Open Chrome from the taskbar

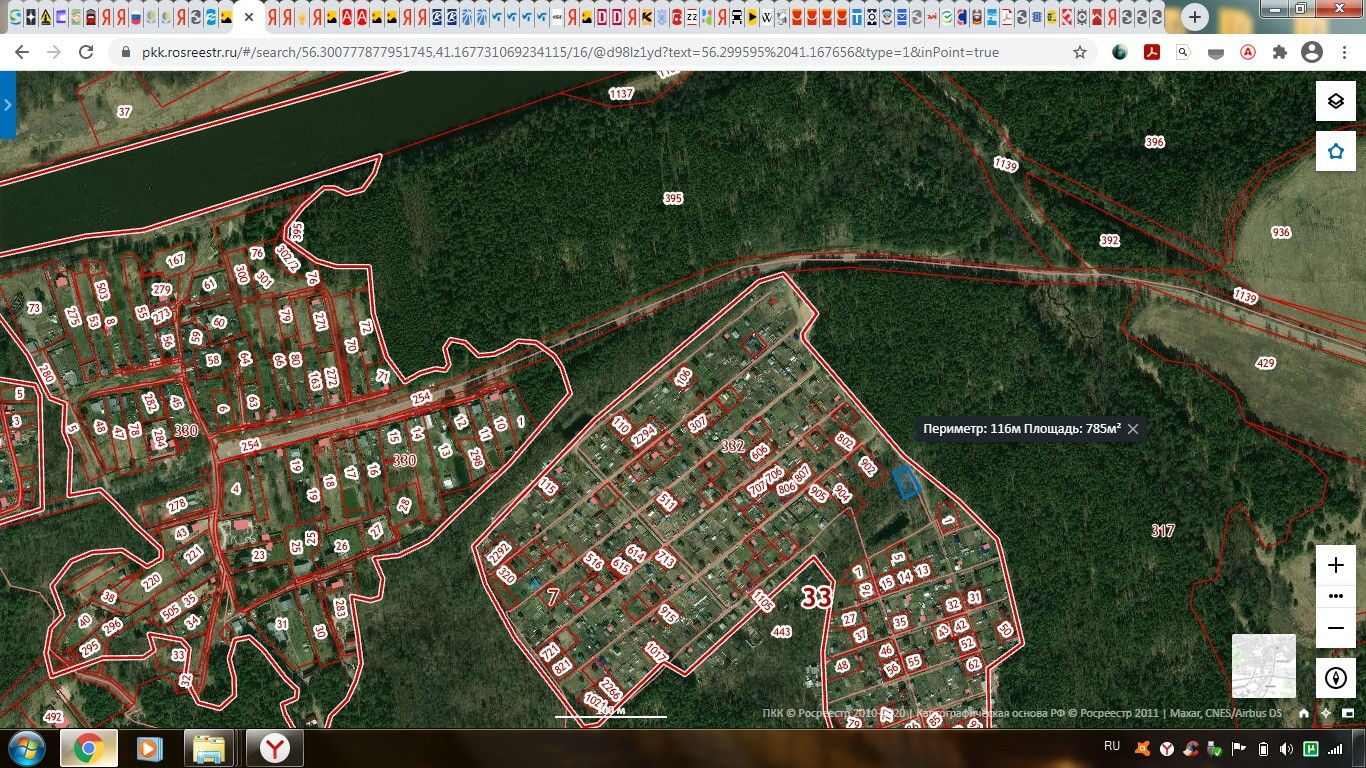click(x=89, y=747)
